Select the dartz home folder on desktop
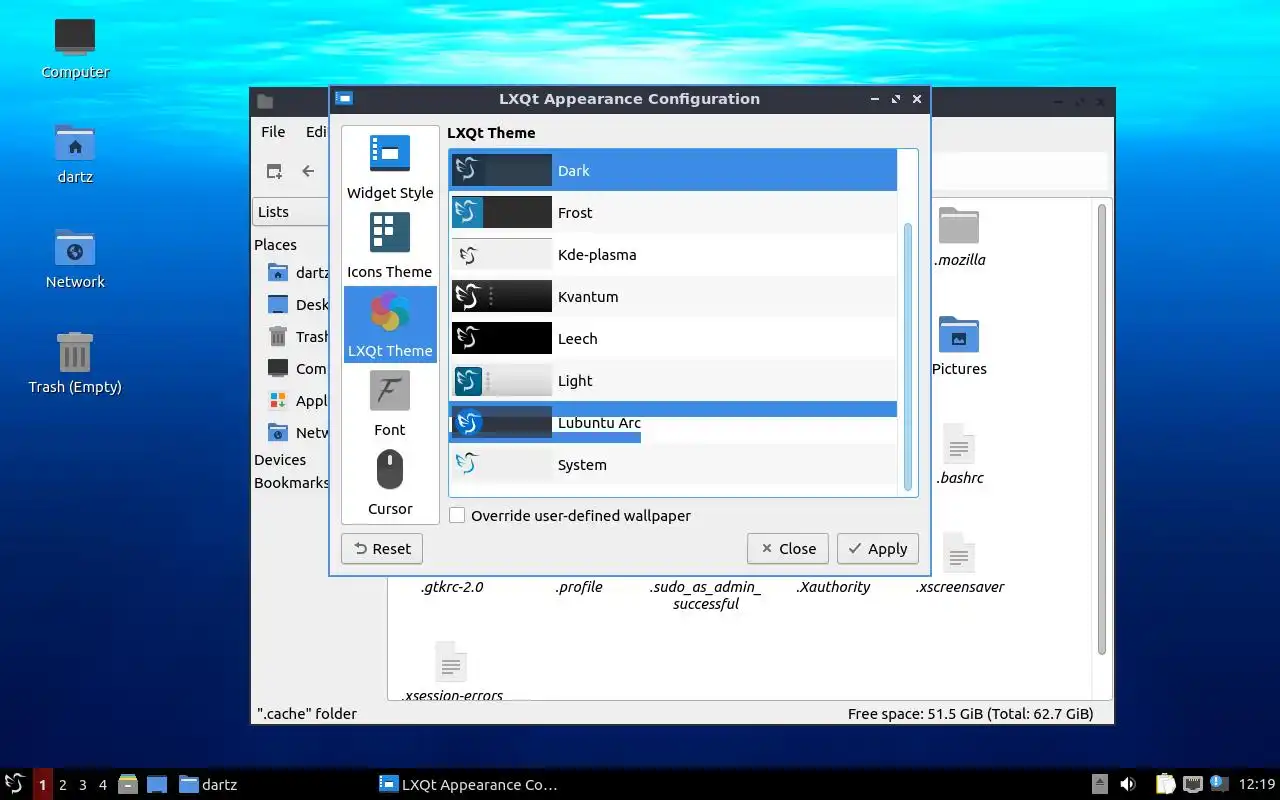The width and height of the screenshot is (1280, 800). tap(75, 154)
